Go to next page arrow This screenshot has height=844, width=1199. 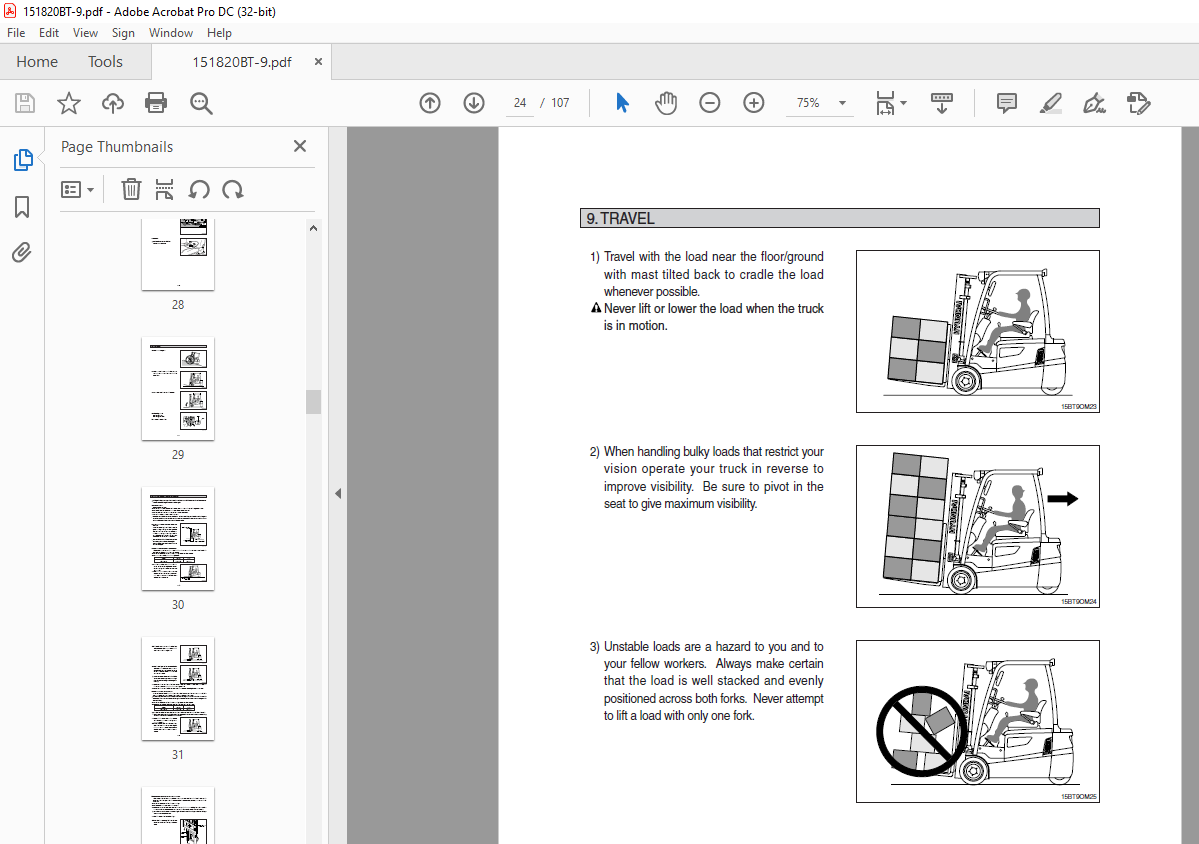tap(474, 103)
